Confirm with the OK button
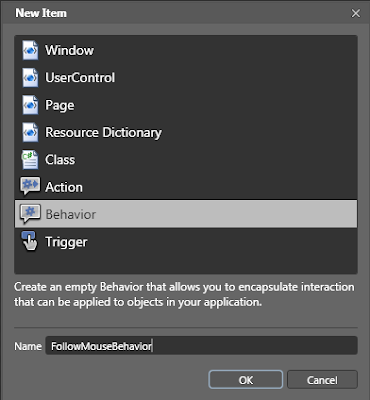This screenshot has height=400, width=370. click(246, 380)
